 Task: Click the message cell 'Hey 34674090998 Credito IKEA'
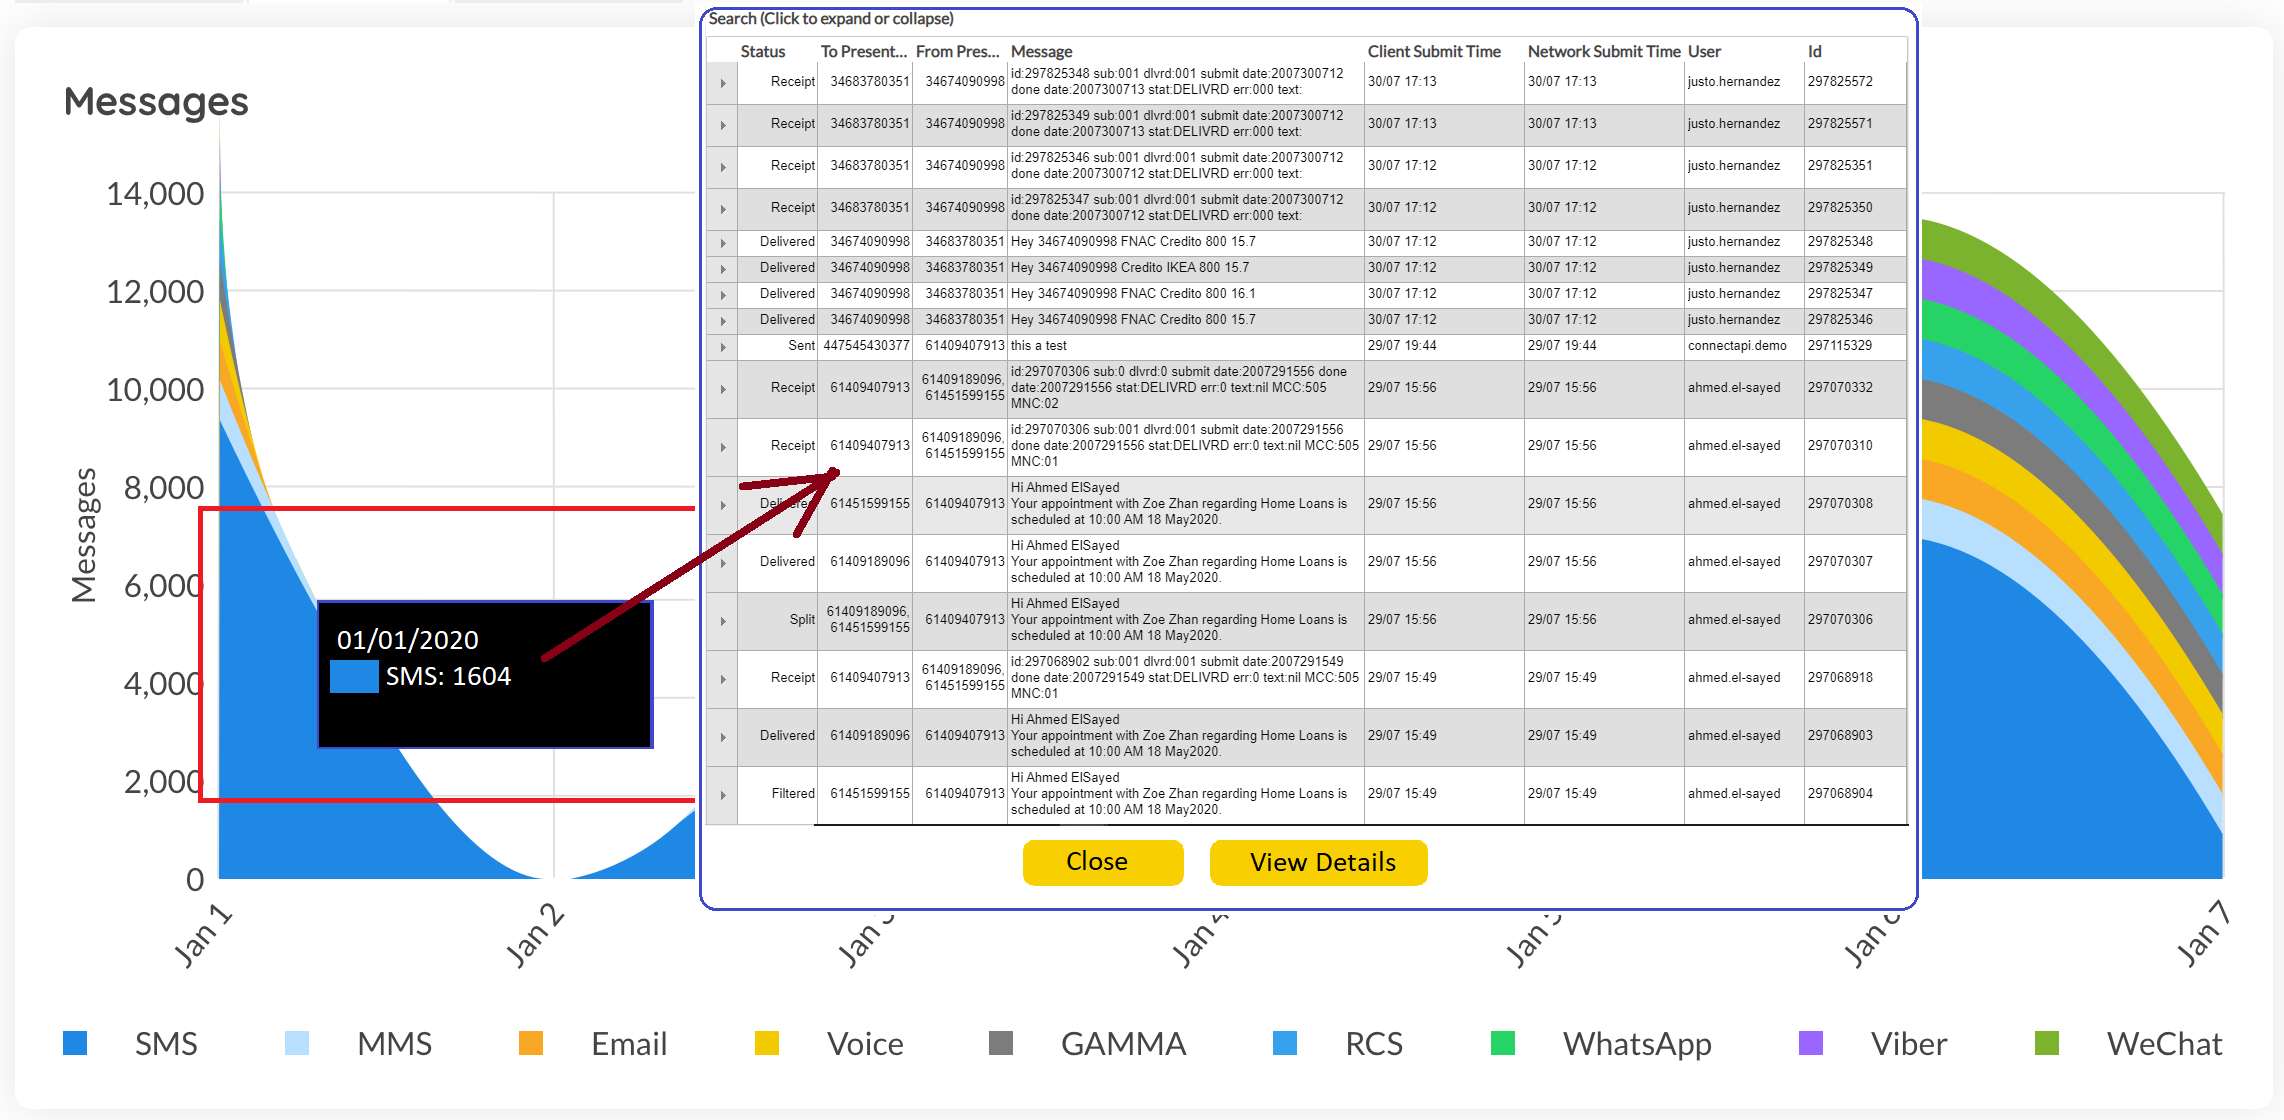(x=1130, y=268)
